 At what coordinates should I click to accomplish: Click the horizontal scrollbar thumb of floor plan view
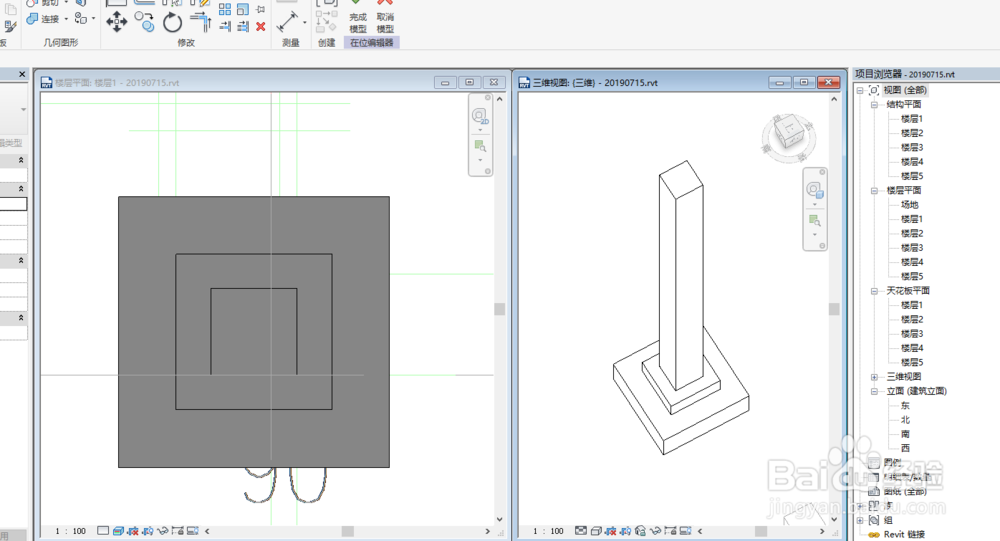348,531
